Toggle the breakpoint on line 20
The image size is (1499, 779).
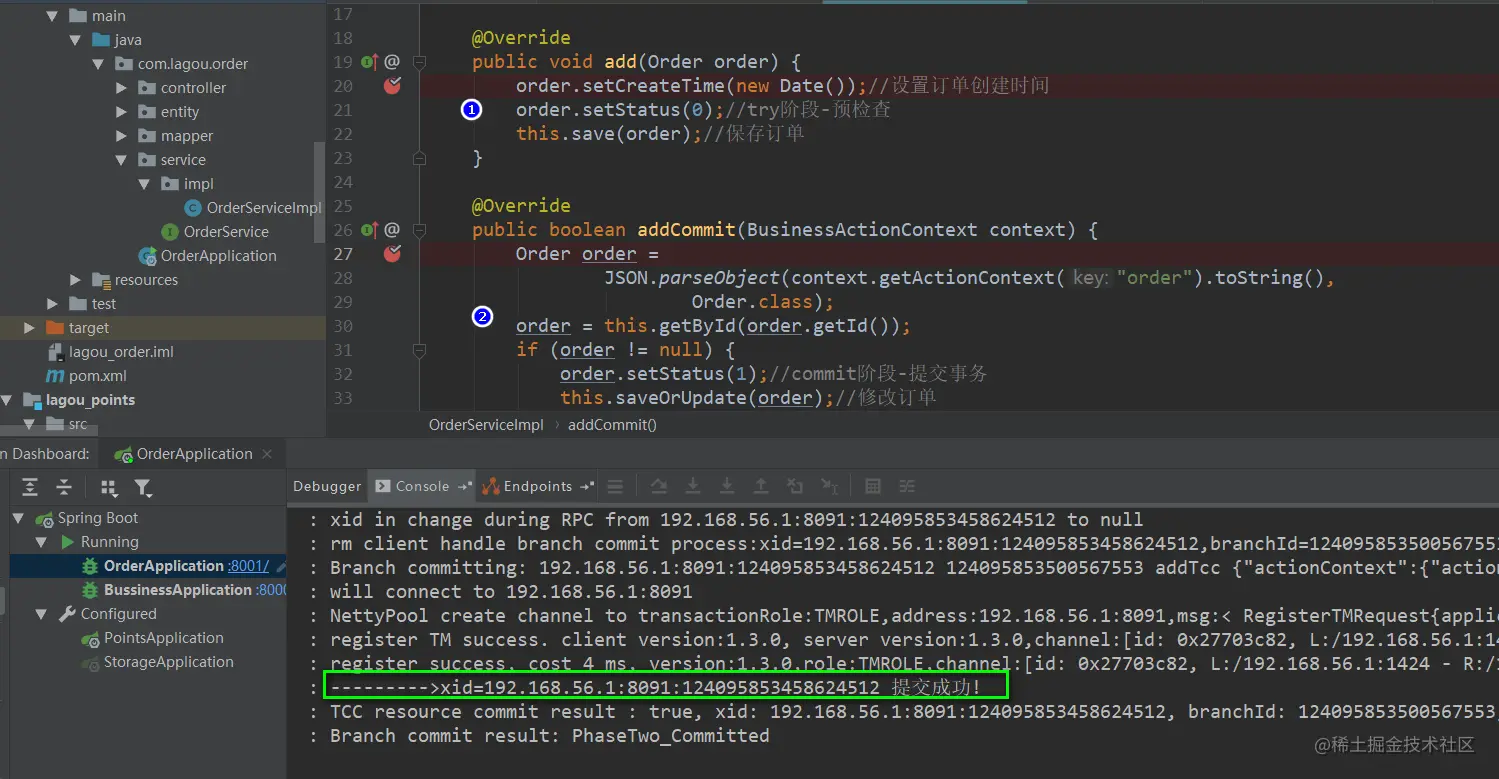392,86
